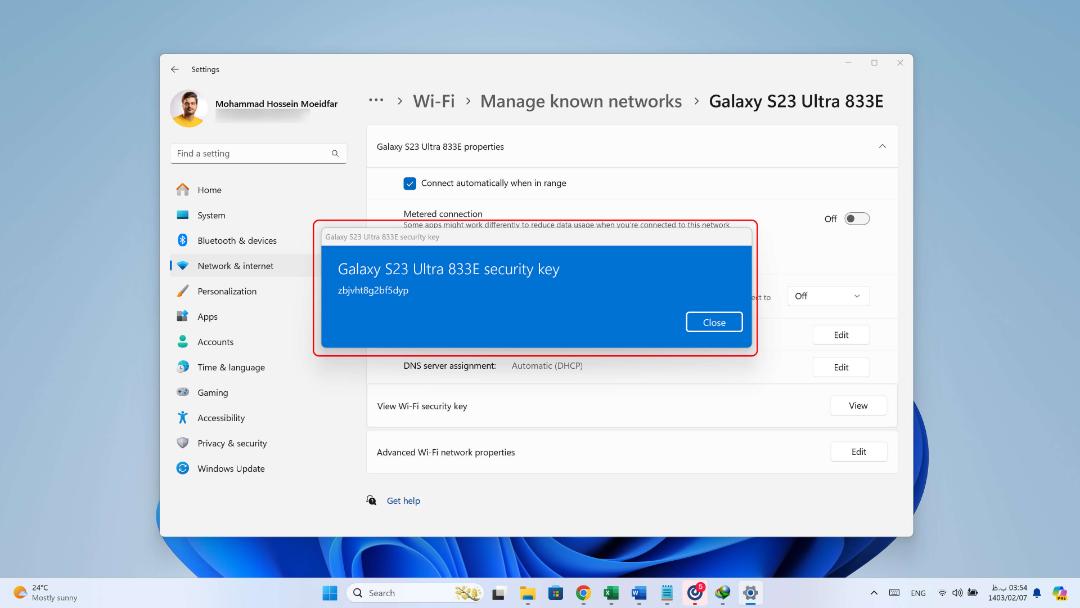Launch Google Chrome from taskbar
Viewport: 1080px width, 608px height.
coord(583,593)
